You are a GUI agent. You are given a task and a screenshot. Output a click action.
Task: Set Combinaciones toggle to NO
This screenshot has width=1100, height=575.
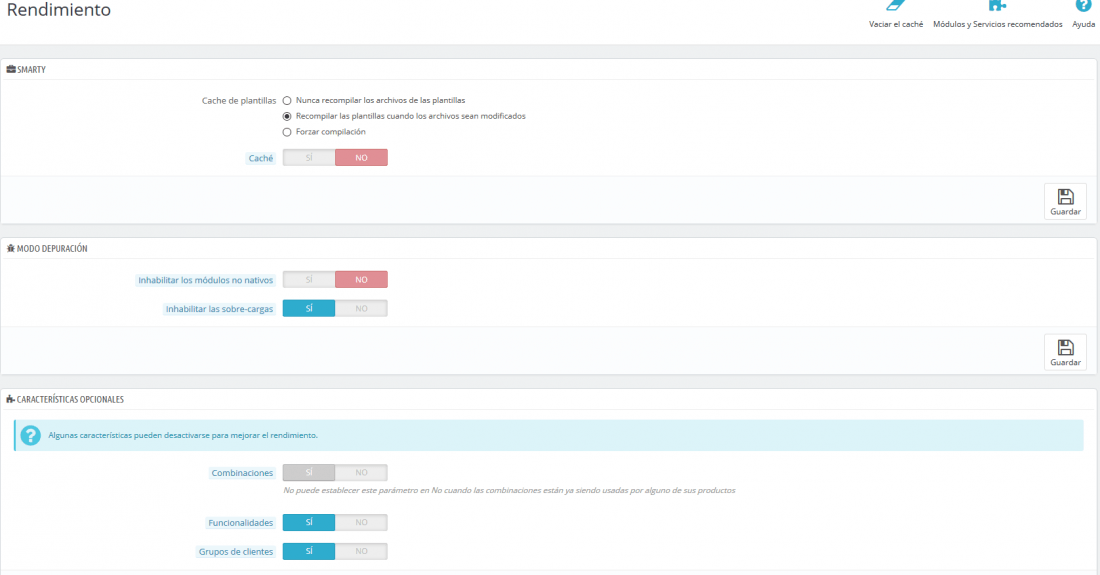361,473
